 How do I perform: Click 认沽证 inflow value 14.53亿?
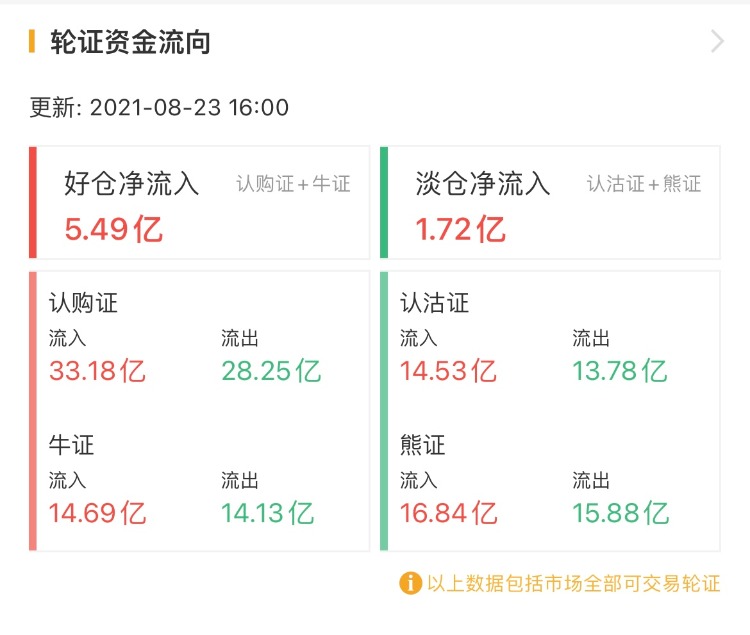tap(449, 372)
